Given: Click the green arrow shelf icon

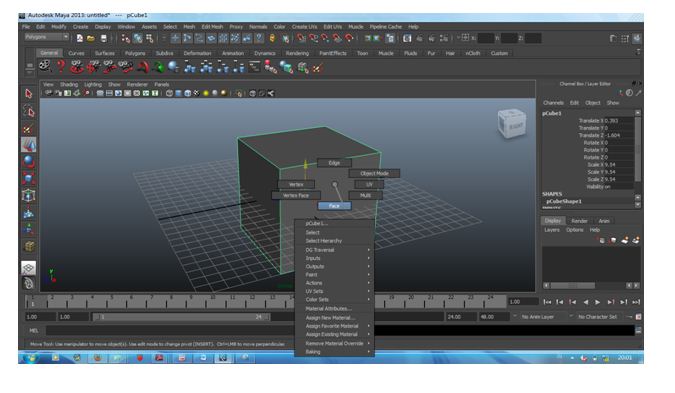Looking at the screenshot, I should pos(159,67).
